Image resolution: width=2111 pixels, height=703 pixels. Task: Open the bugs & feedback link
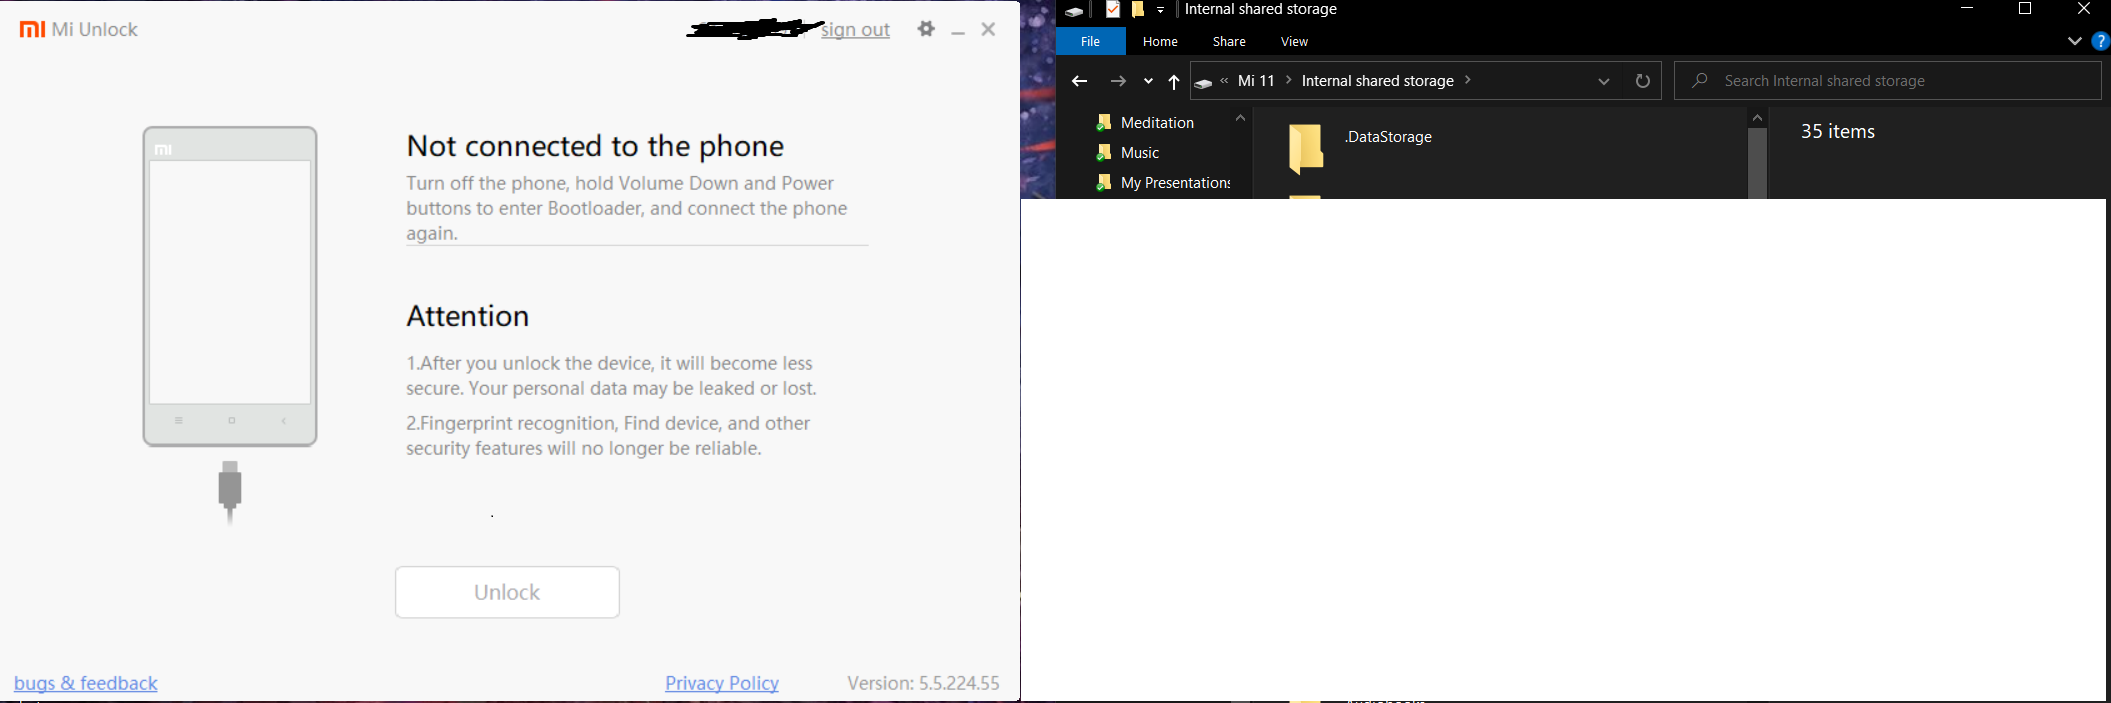(86, 683)
